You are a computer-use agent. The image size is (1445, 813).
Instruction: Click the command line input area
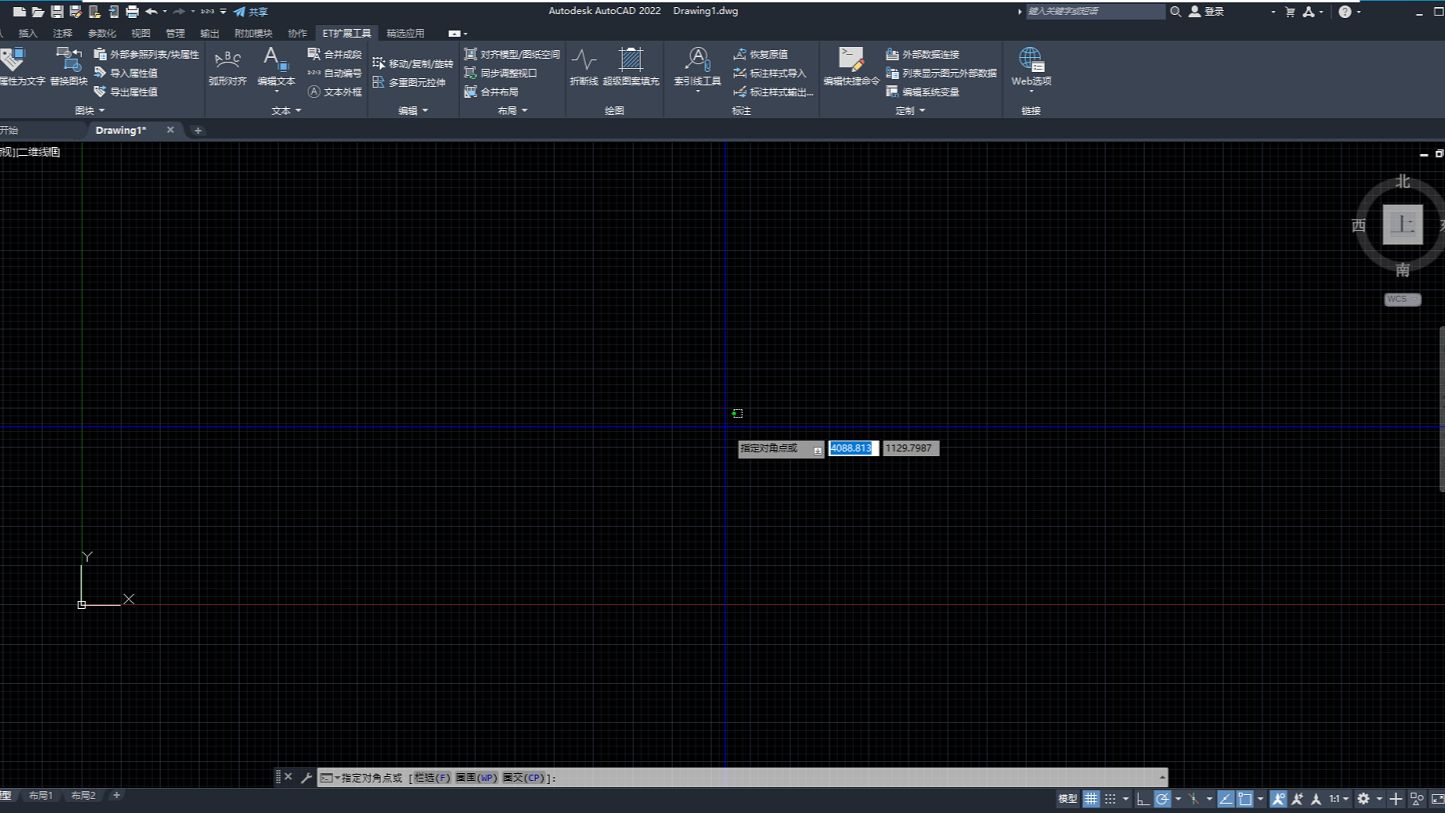pos(740,777)
